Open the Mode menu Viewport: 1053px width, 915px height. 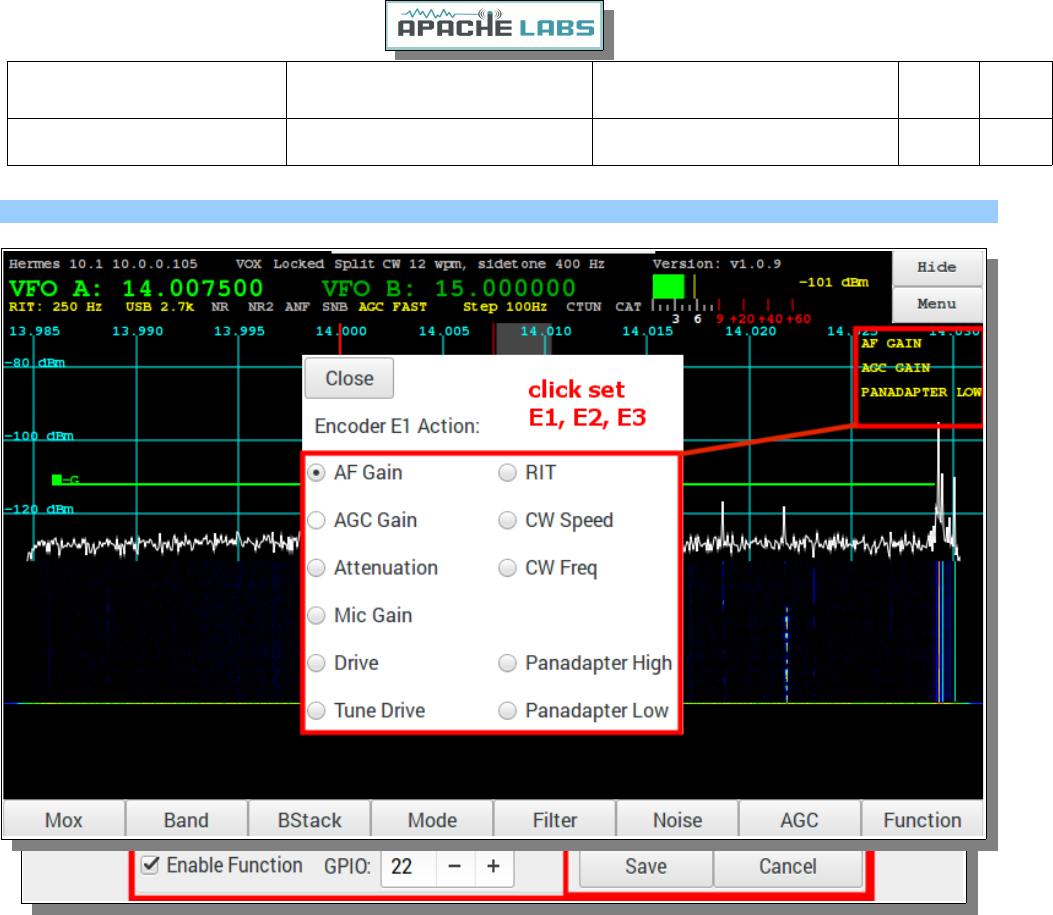[432, 820]
